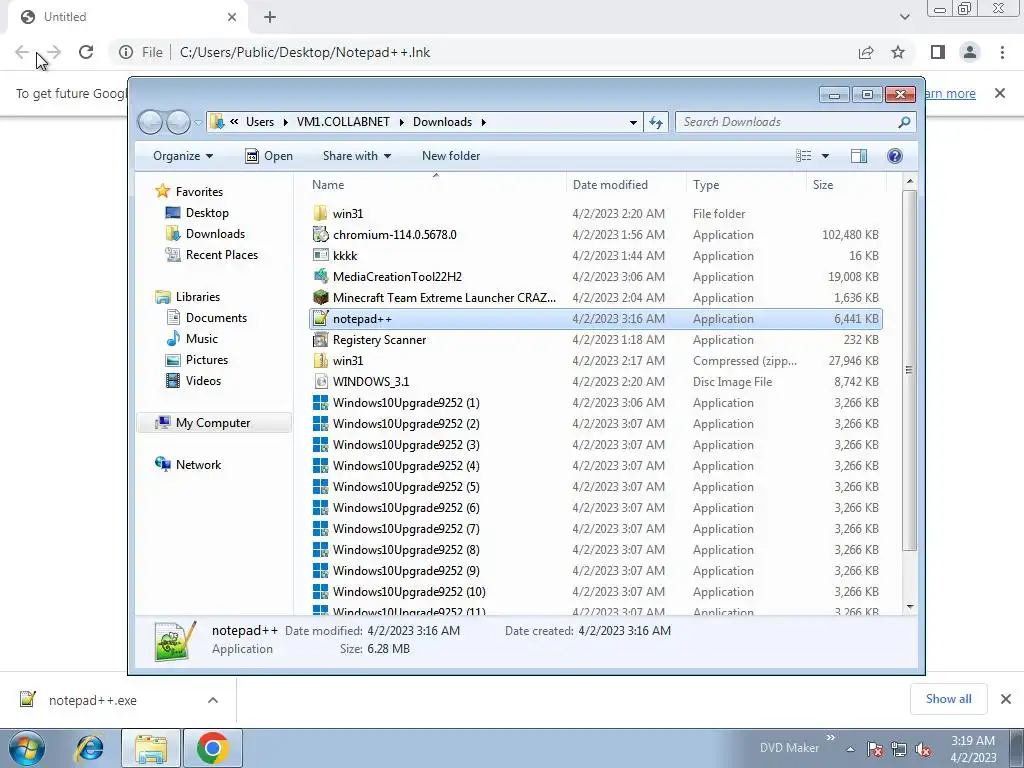This screenshot has width=1024, height=768.
Task: Click the Explorer help question mark icon
Action: click(895, 155)
